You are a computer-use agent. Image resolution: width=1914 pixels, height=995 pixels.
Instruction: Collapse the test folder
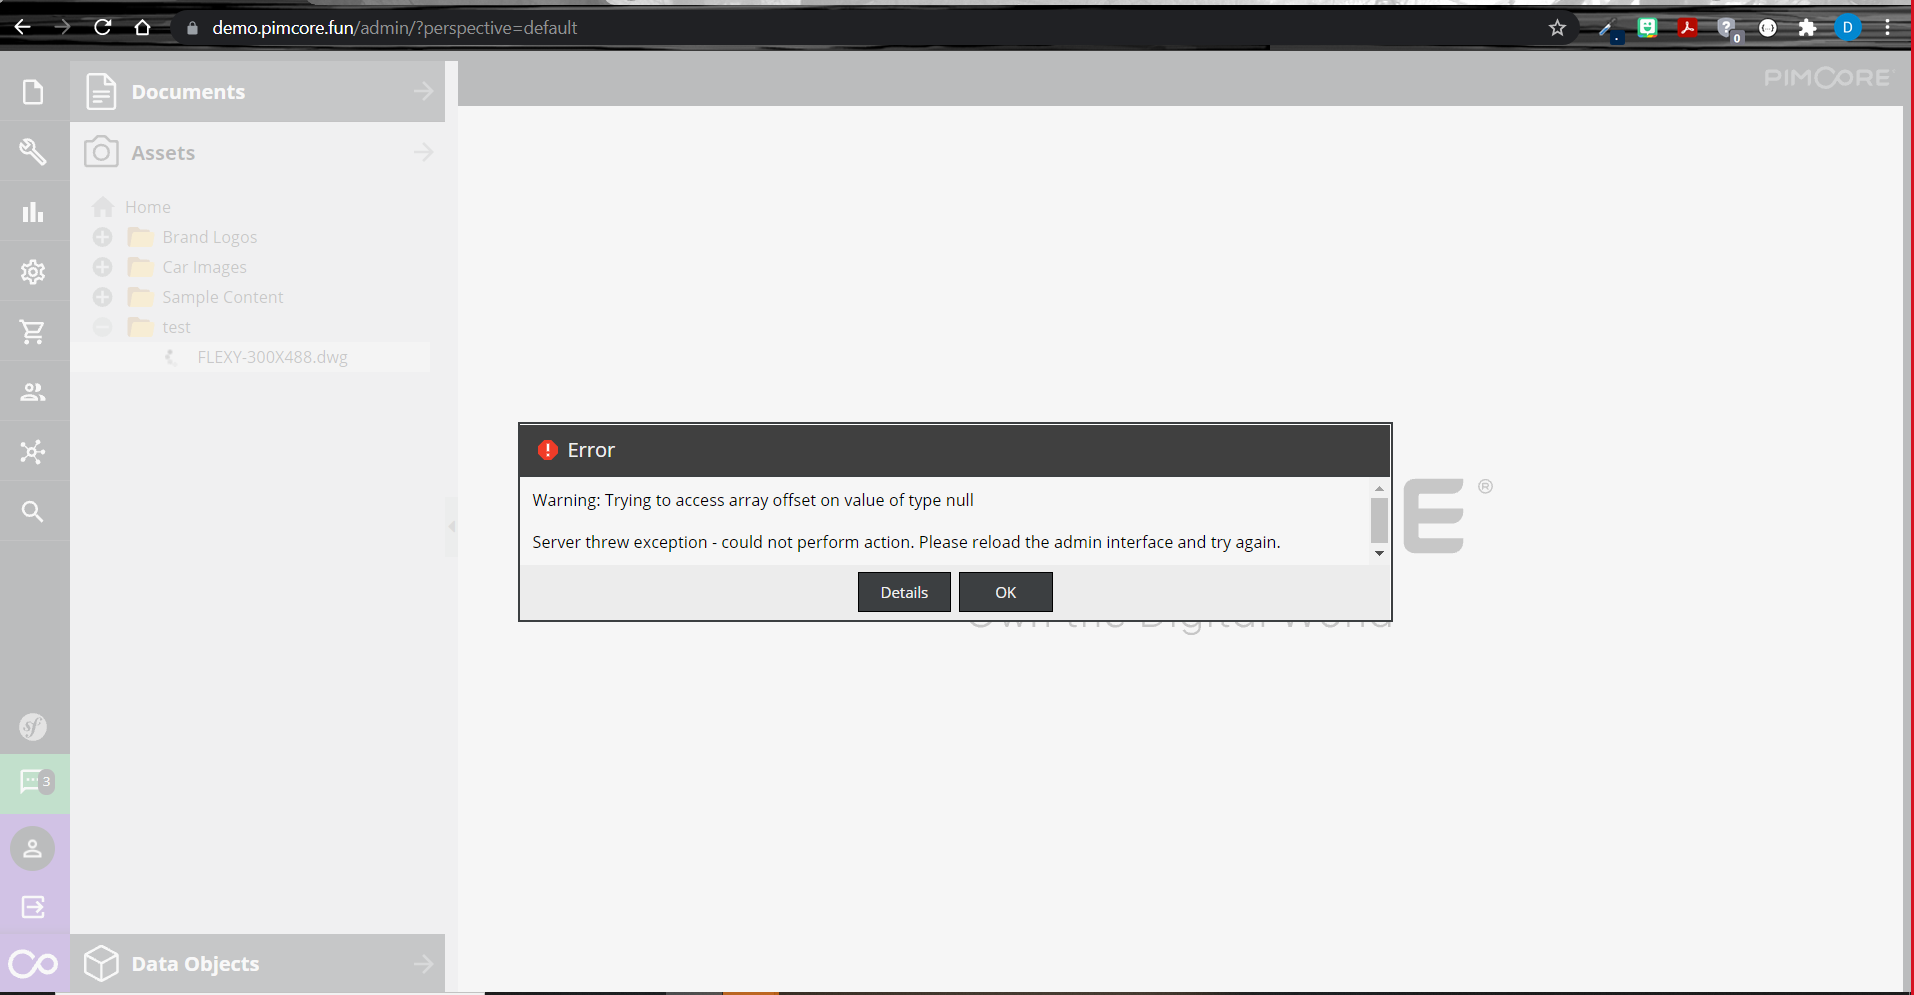[x=102, y=327]
